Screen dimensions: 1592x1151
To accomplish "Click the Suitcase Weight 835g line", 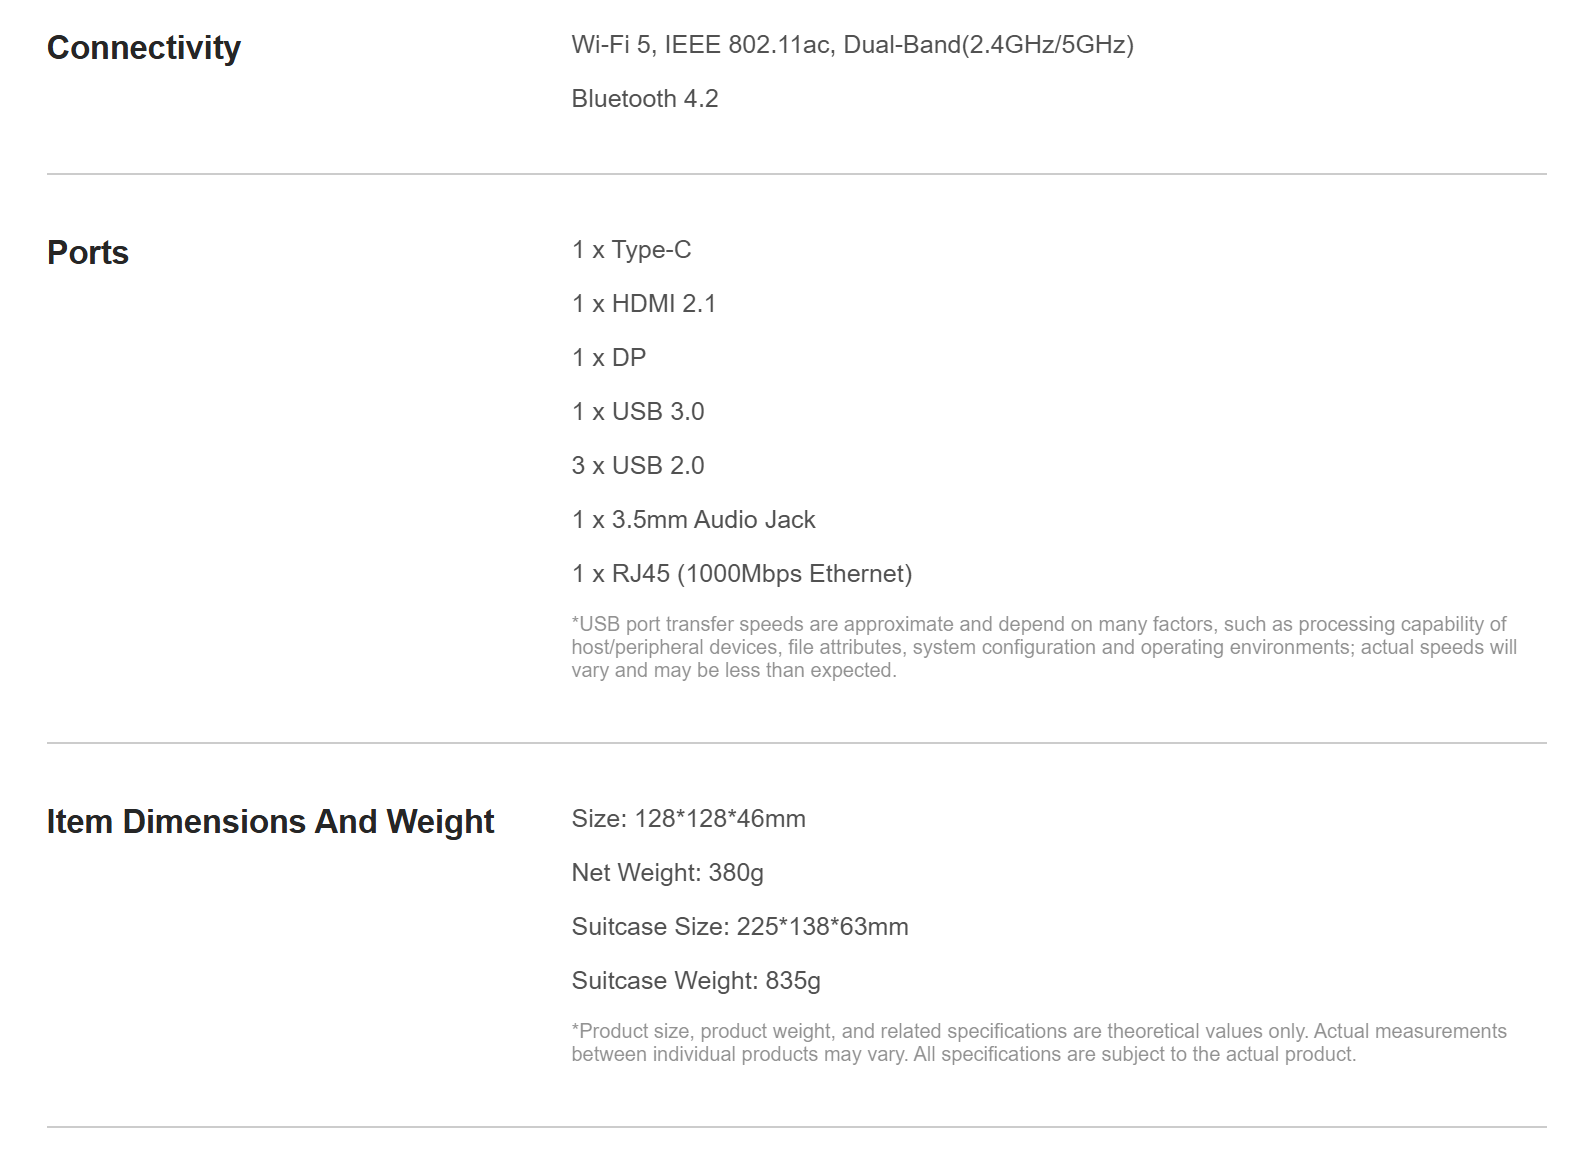I will (695, 981).
